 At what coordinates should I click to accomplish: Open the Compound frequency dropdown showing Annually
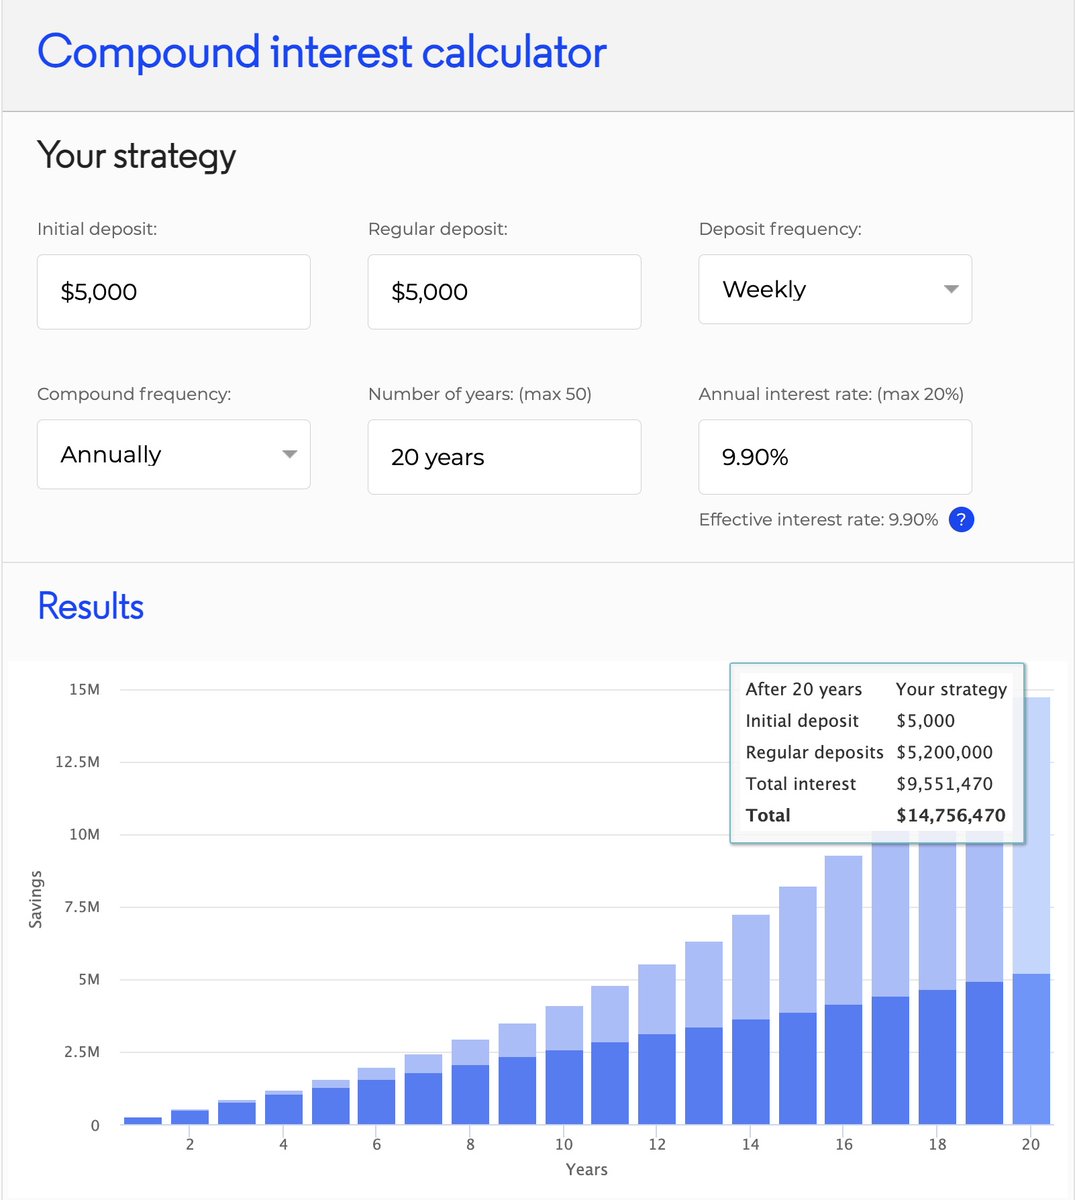(174, 454)
